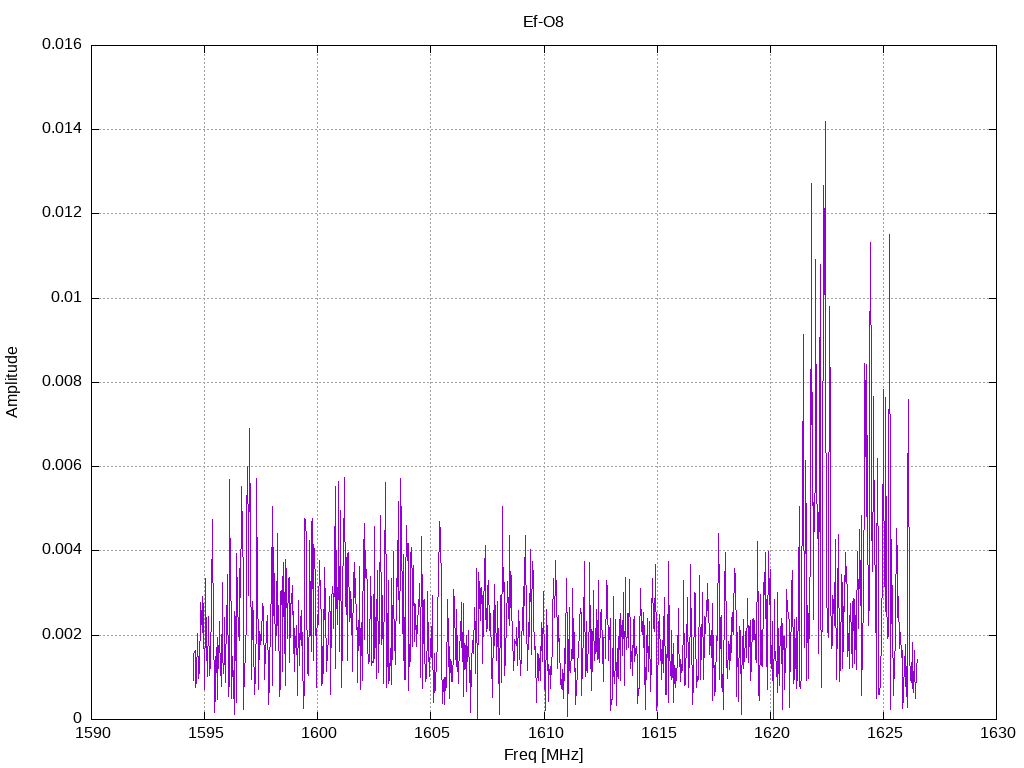The image size is (1024, 768).
Task: Click the x-axis tick label 1610
Action: (545, 733)
